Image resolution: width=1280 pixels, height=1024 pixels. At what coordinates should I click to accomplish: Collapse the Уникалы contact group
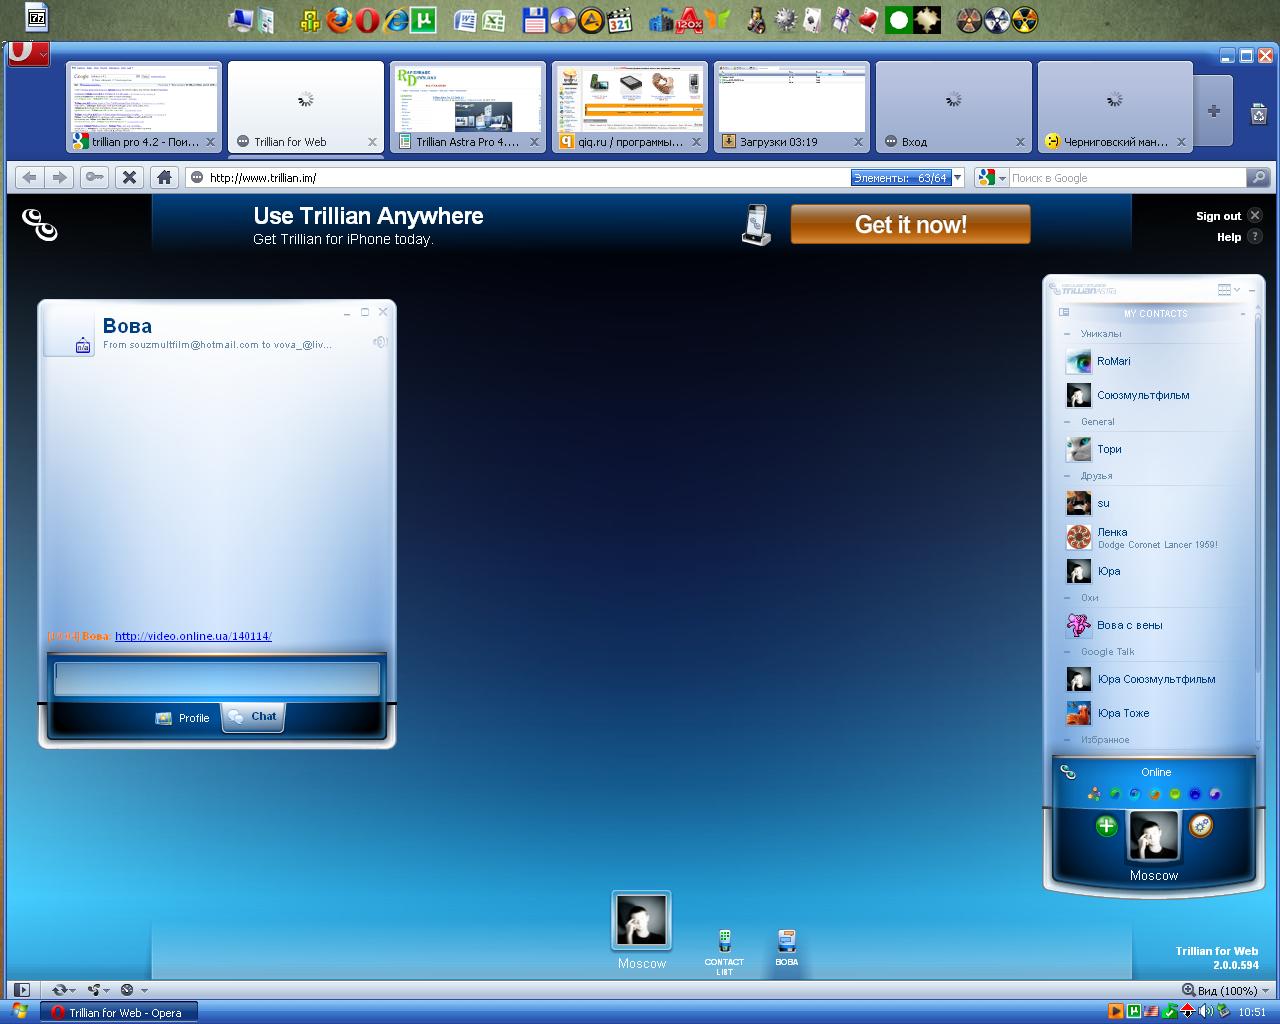pos(1067,334)
